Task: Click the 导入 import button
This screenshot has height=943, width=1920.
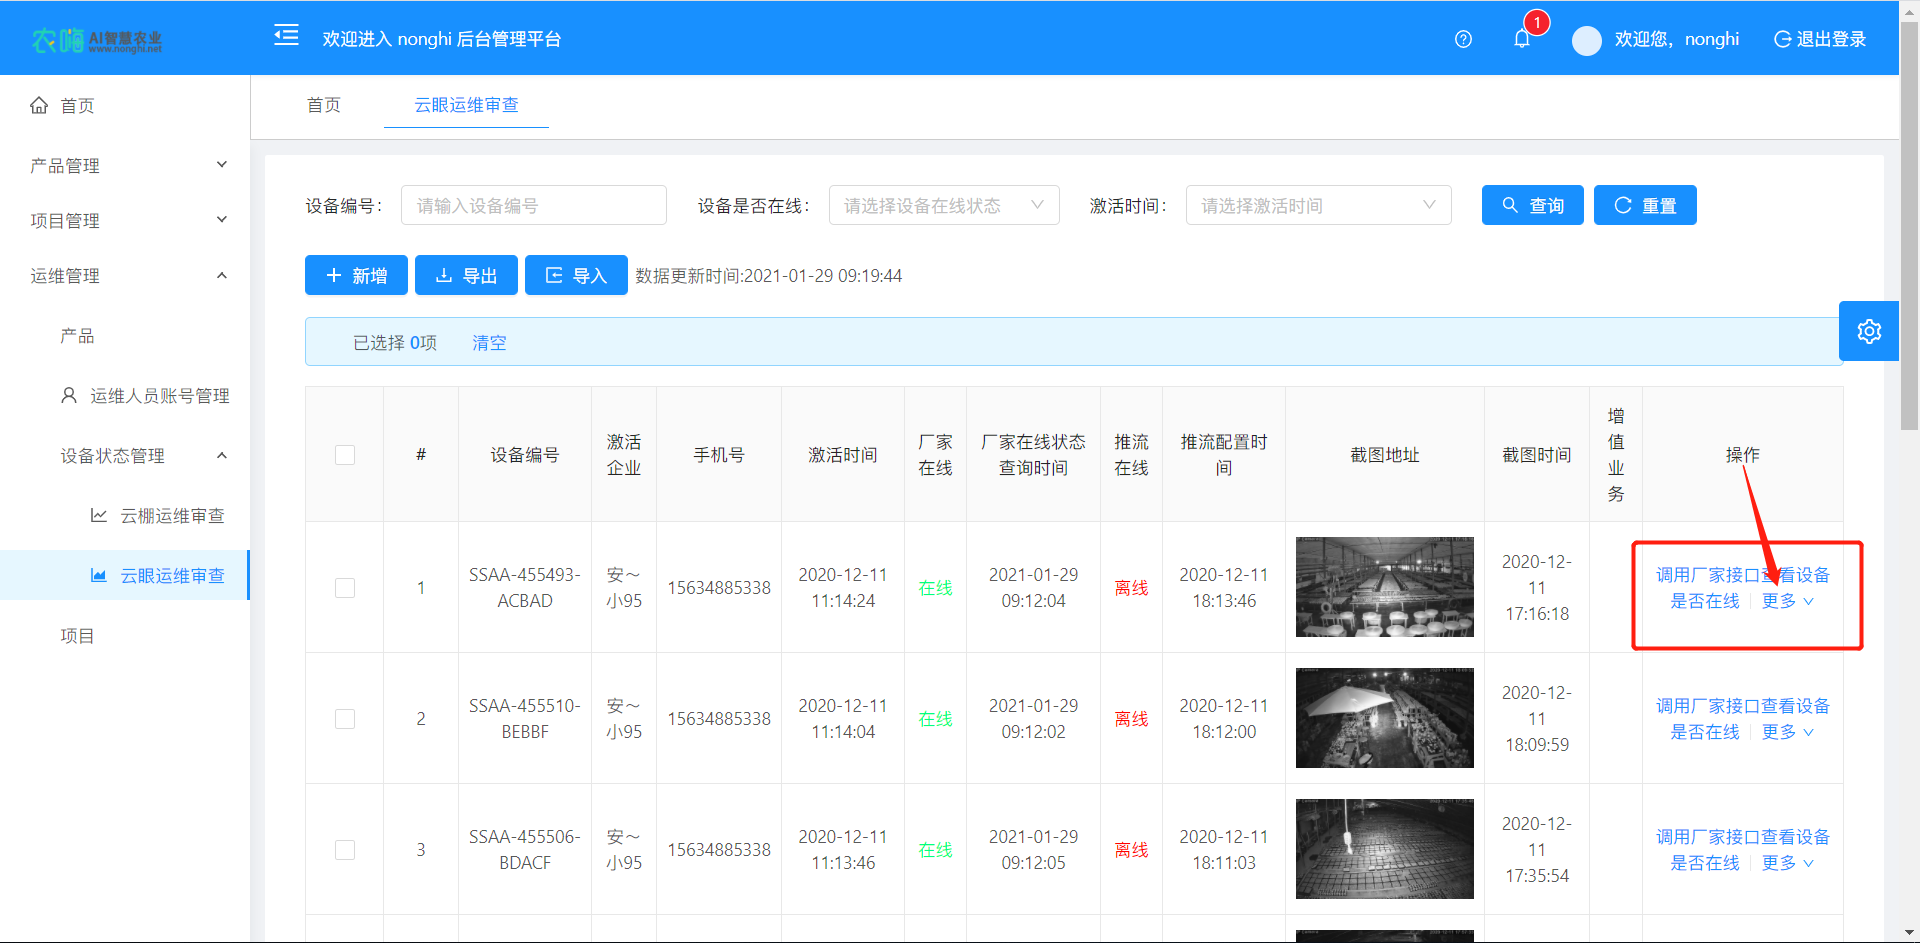Action: (x=576, y=275)
